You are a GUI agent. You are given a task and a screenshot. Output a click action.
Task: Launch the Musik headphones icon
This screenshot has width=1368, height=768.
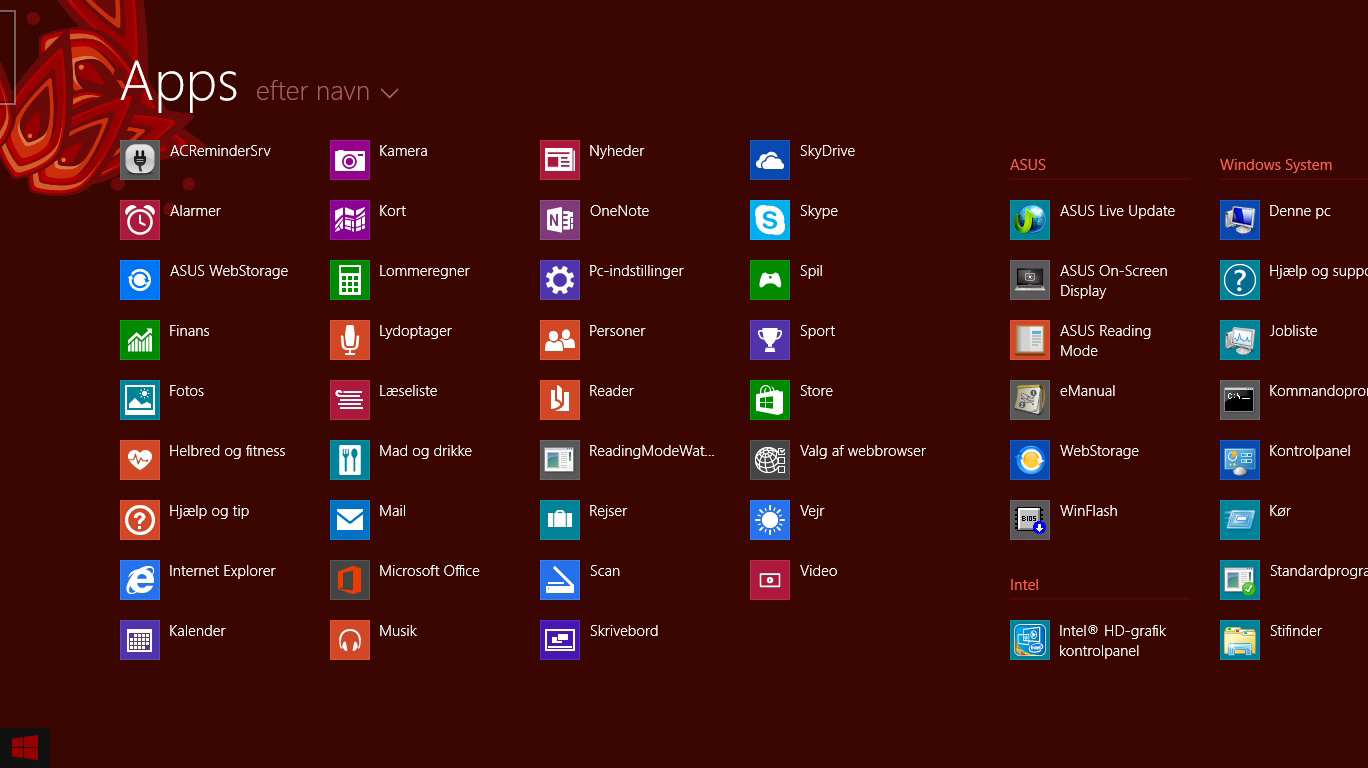[x=350, y=640]
